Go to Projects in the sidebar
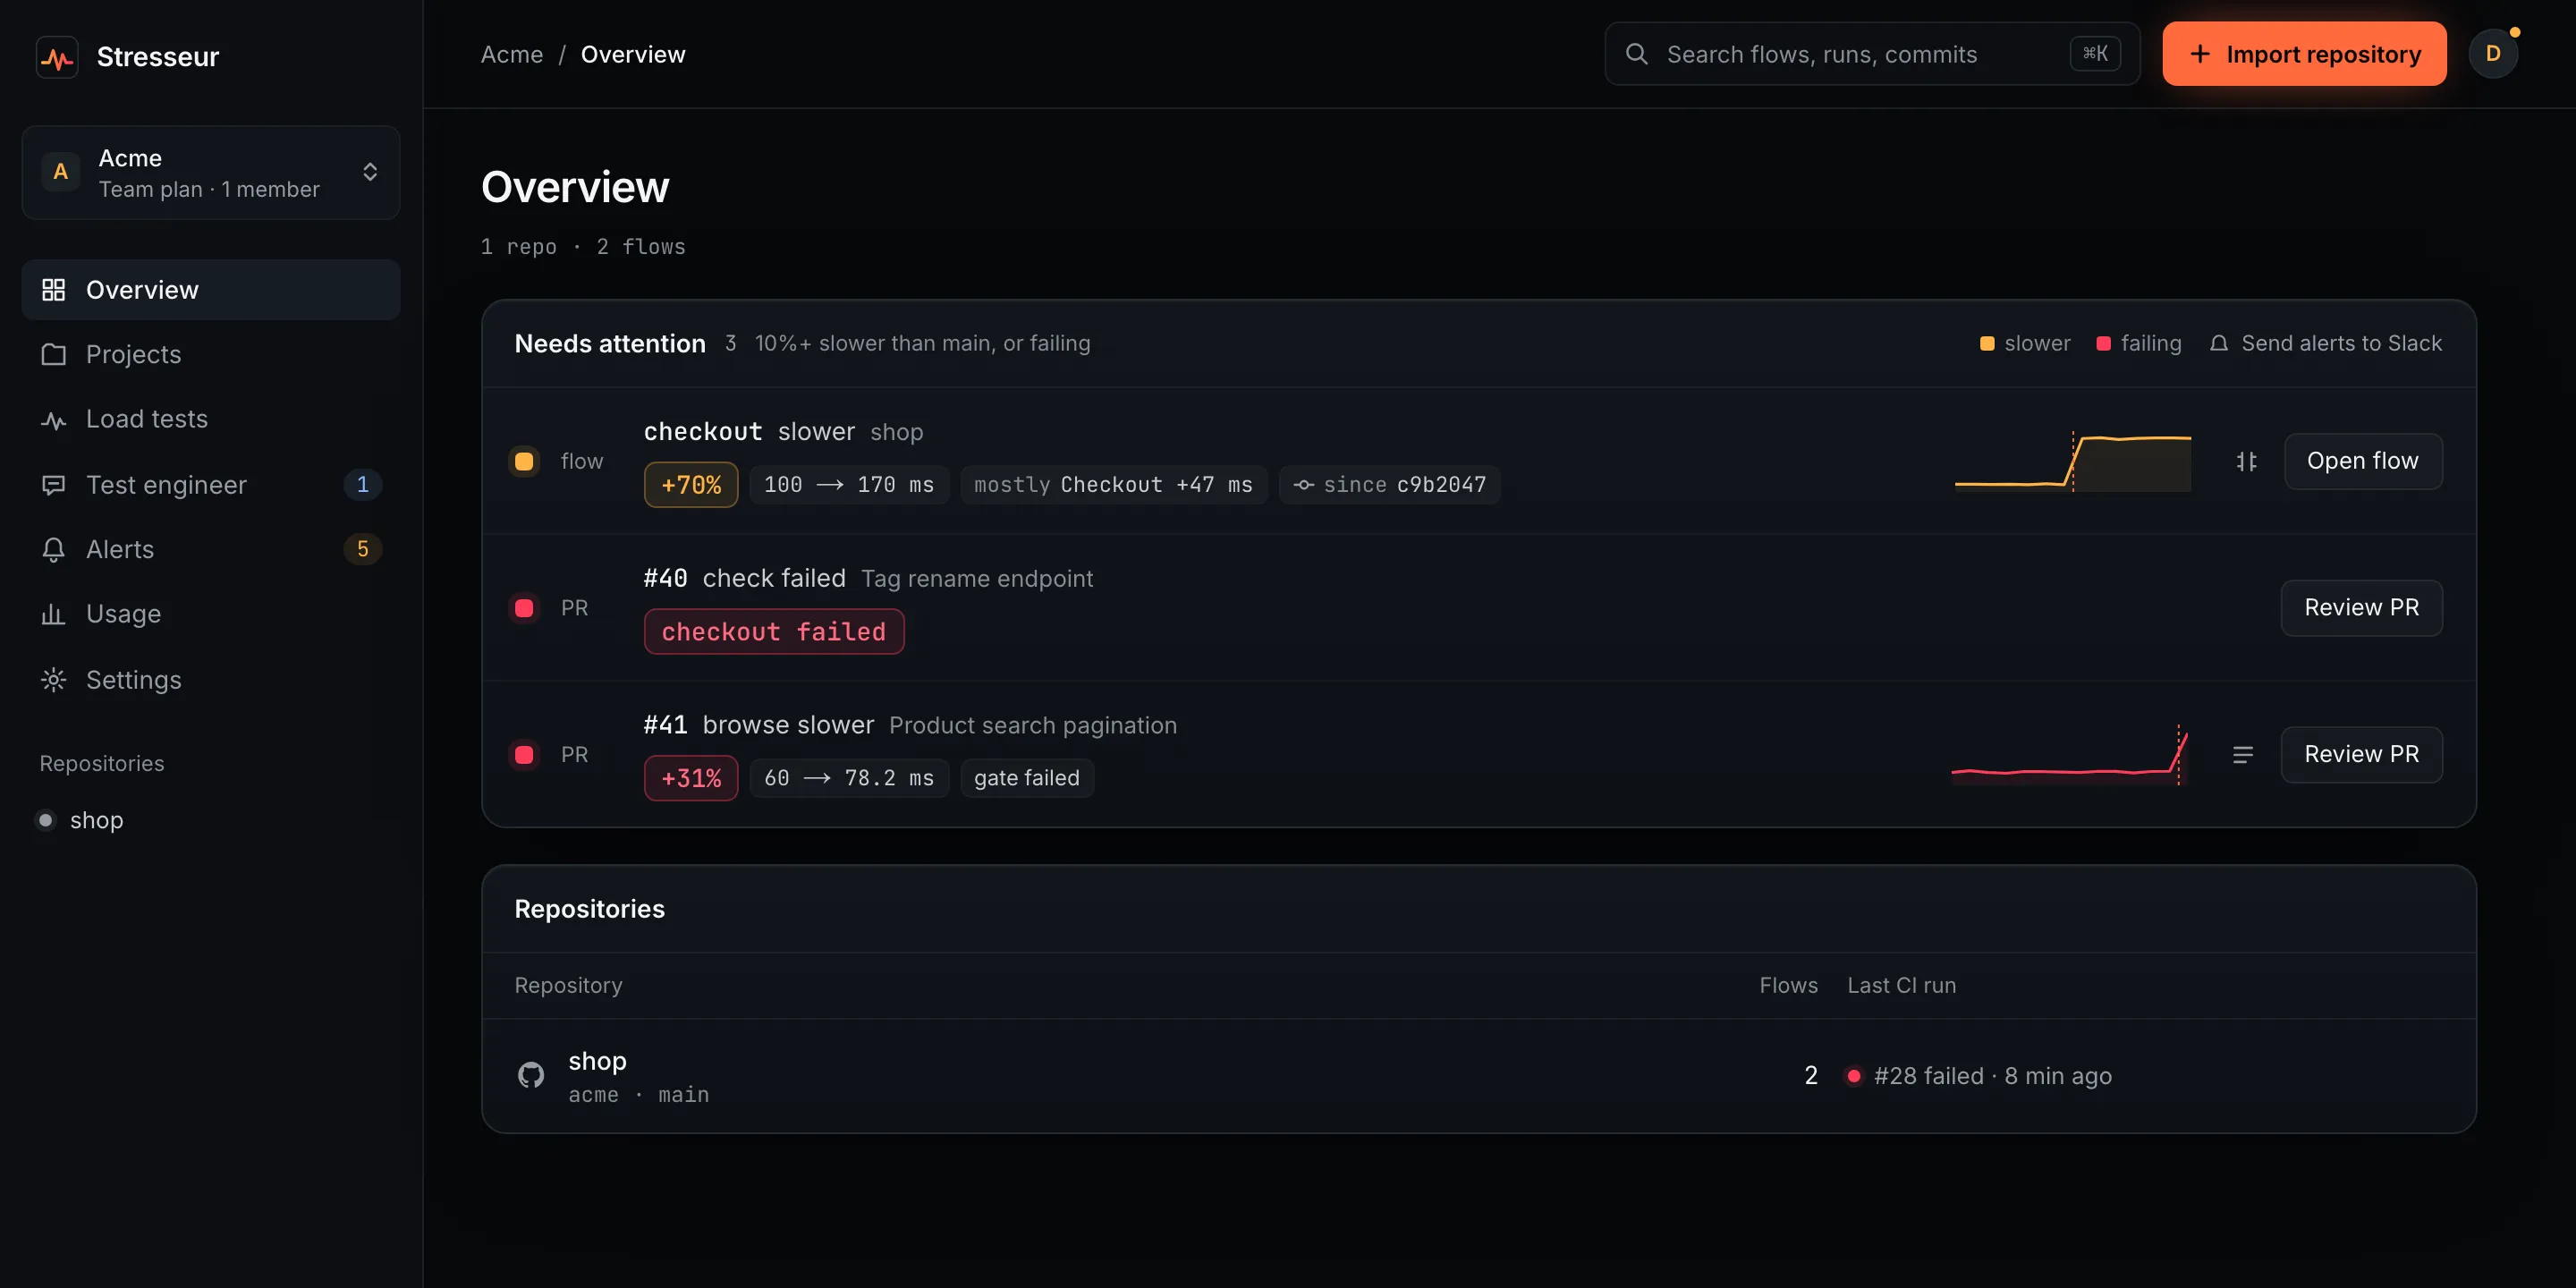The height and width of the screenshot is (1288, 2576). click(211, 354)
